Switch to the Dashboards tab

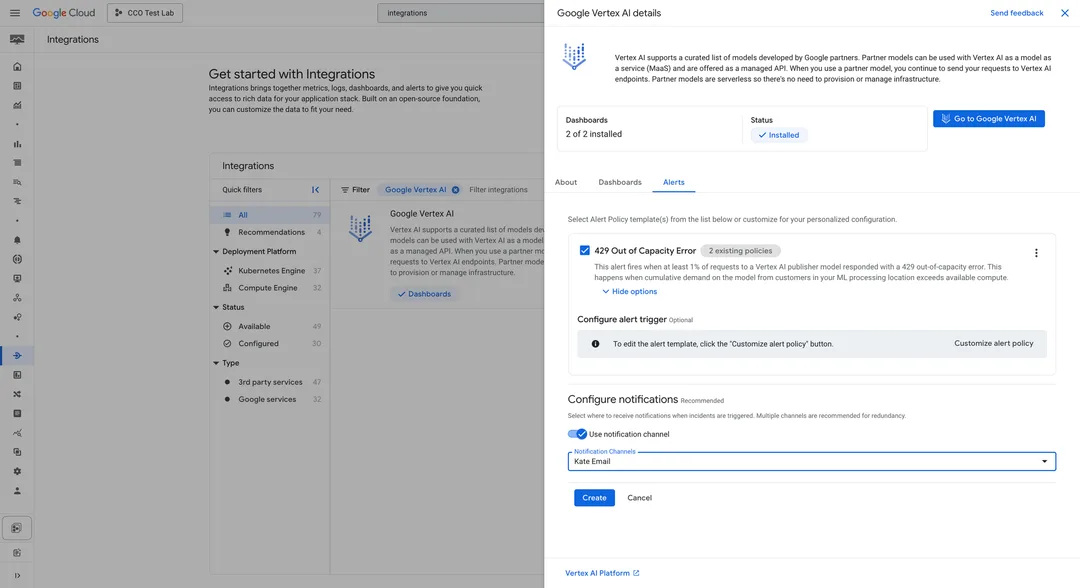(x=620, y=182)
